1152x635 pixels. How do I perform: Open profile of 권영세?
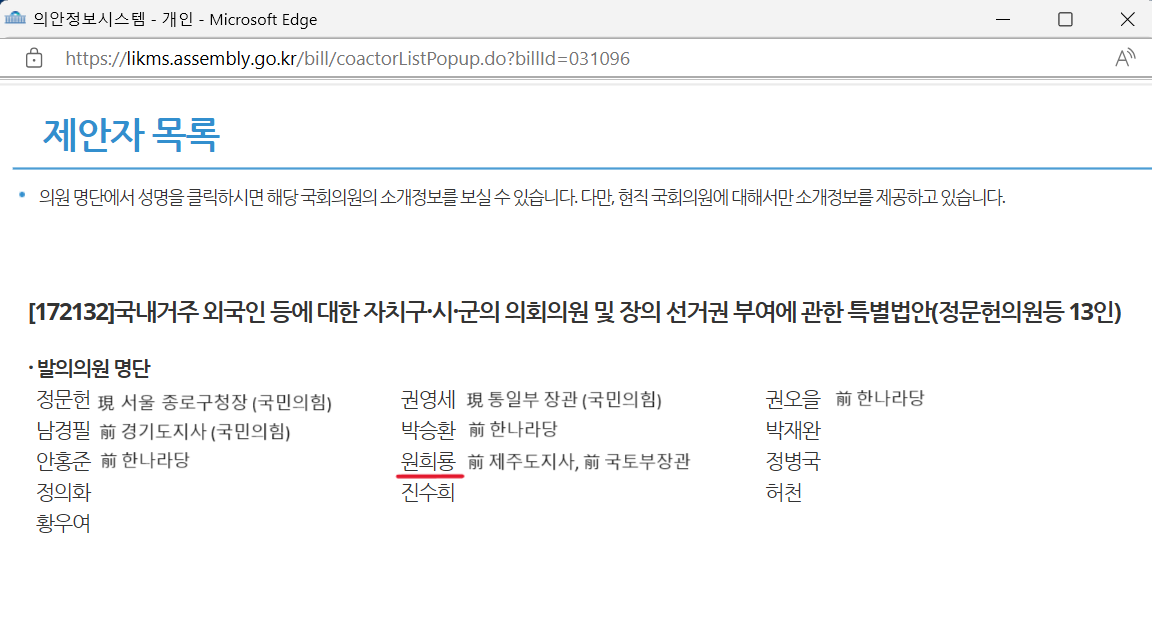tap(428, 400)
